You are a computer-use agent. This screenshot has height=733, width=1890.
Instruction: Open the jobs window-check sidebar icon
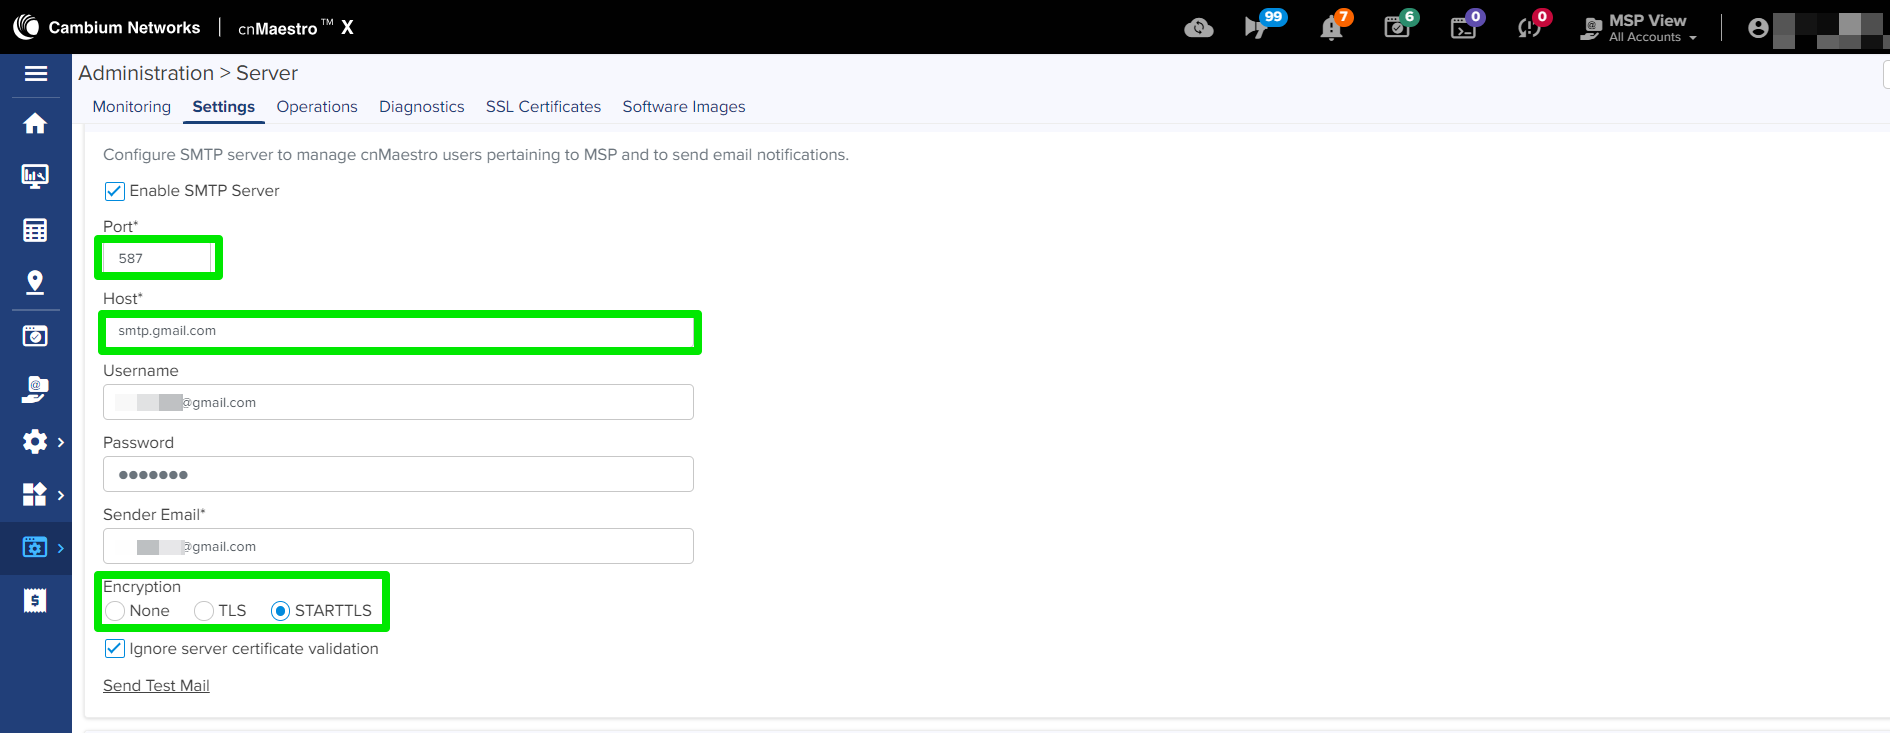pyautogui.click(x=35, y=336)
